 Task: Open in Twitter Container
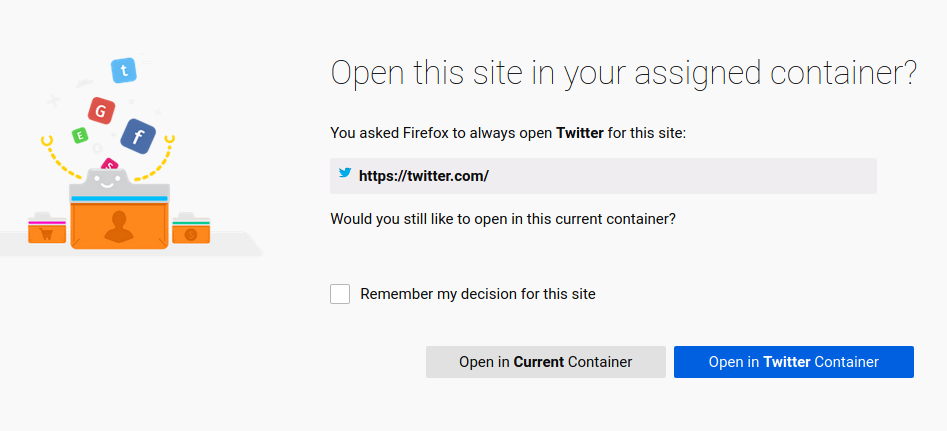click(x=793, y=362)
